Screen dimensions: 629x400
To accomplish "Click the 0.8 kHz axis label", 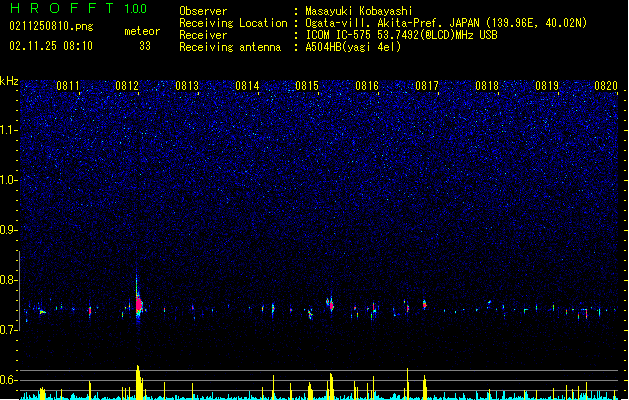I will [9, 280].
